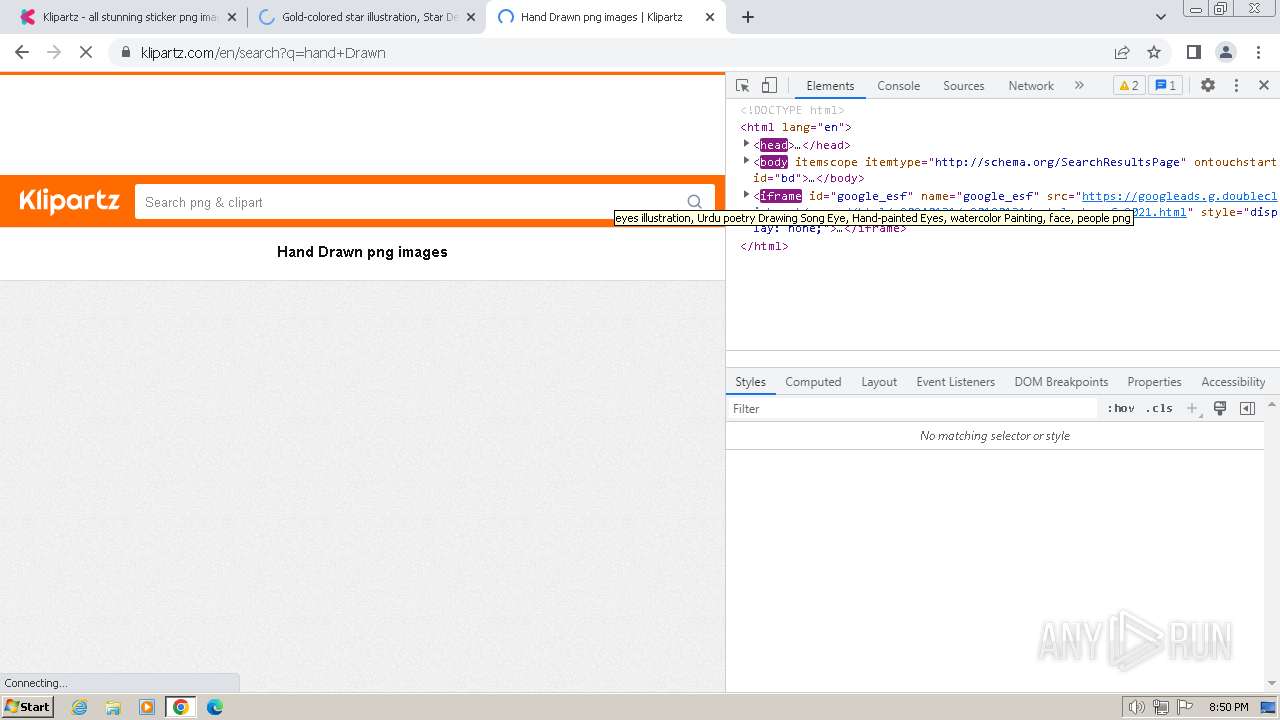Toggle the :hov element state button
Screen dimensions: 1280x720
(1121, 408)
